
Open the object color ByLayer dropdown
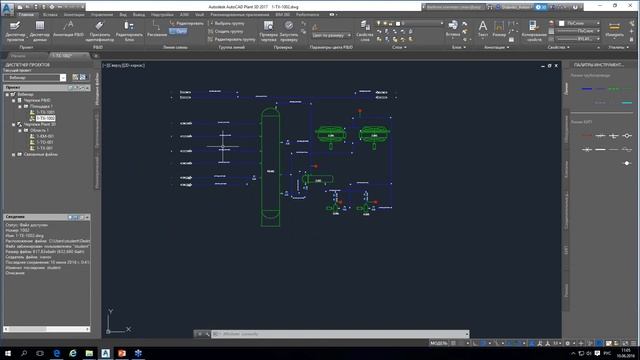[x=579, y=23]
